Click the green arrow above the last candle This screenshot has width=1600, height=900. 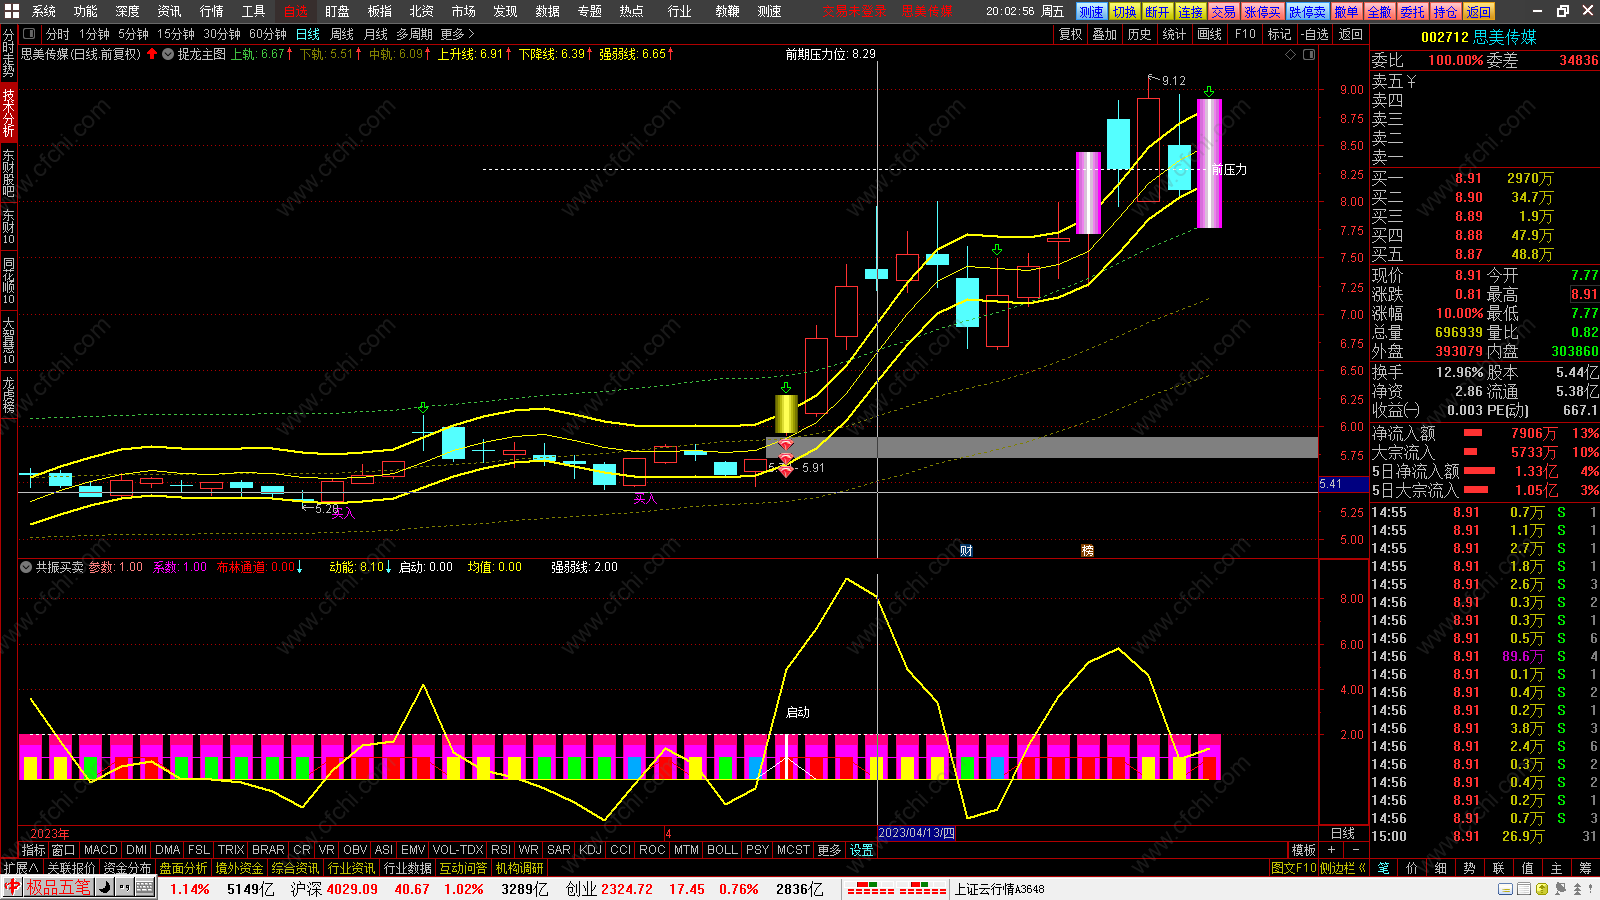point(1209,91)
